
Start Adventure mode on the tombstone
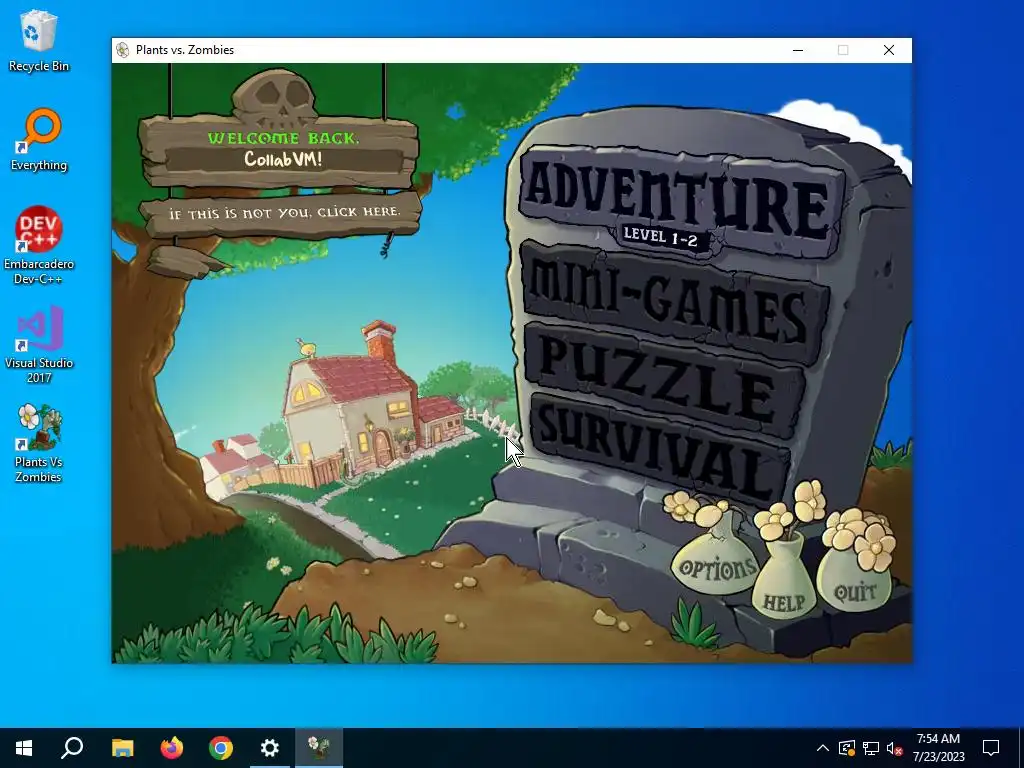pyautogui.click(x=679, y=199)
